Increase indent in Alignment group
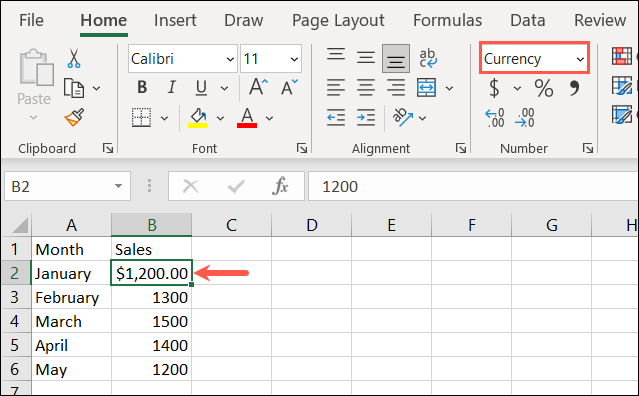This screenshot has width=639, height=396. [x=366, y=117]
